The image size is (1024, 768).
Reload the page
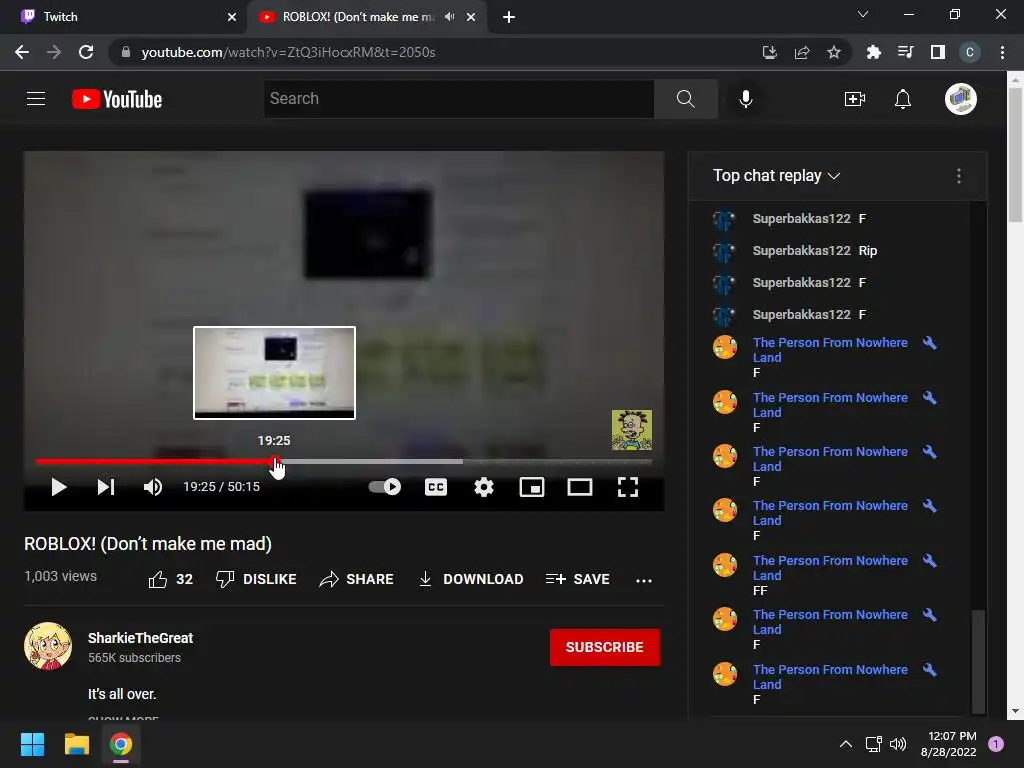tap(86, 52)
